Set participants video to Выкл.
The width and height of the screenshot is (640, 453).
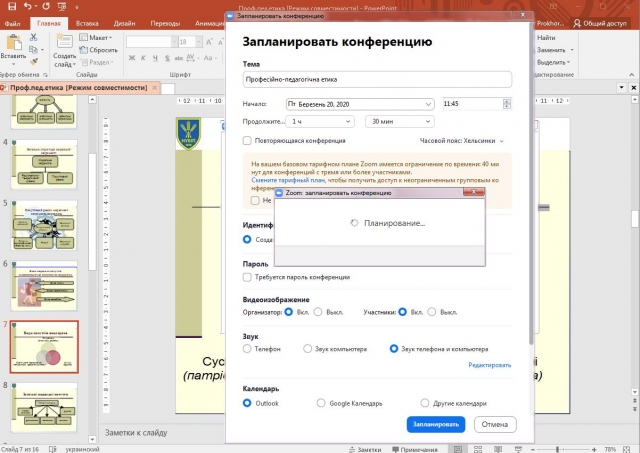tap(432, 312)
